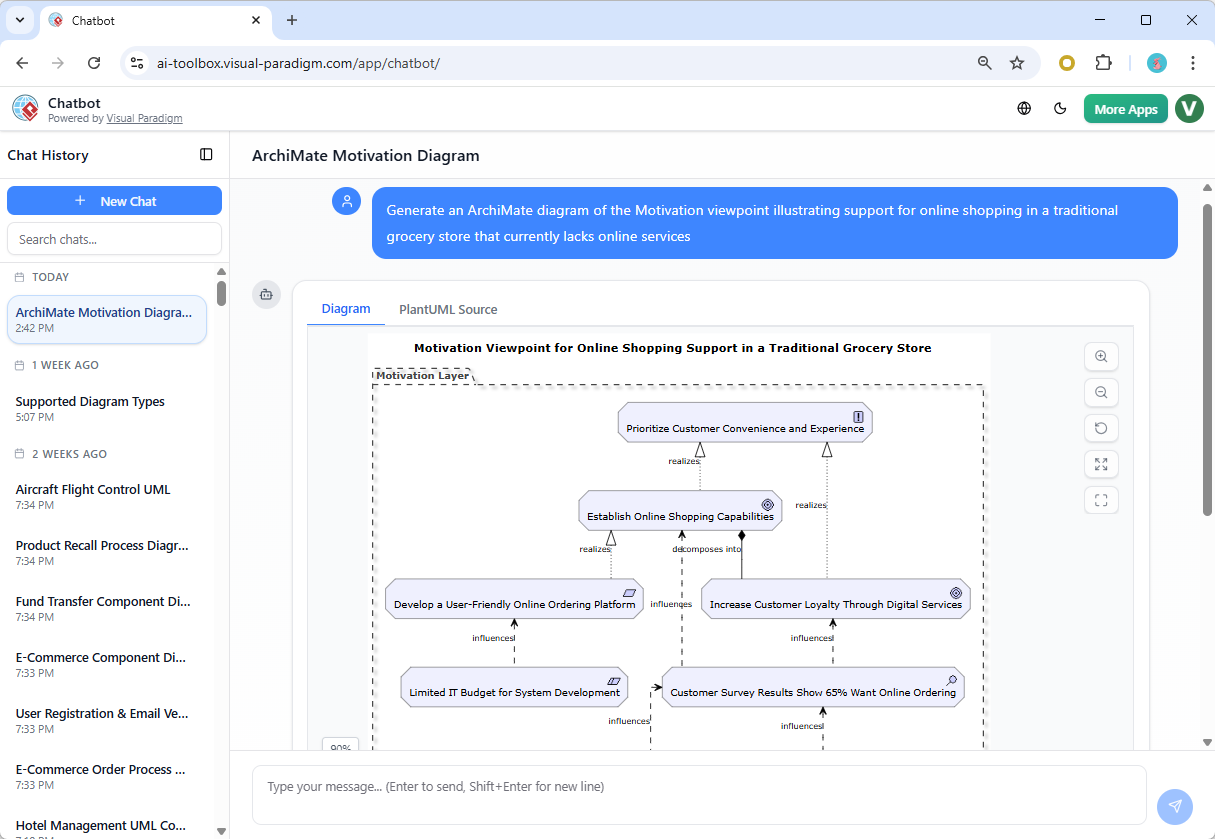Expand diagram to full screen
Viewport: 1215px width, 839px height.
point(1101,464)
